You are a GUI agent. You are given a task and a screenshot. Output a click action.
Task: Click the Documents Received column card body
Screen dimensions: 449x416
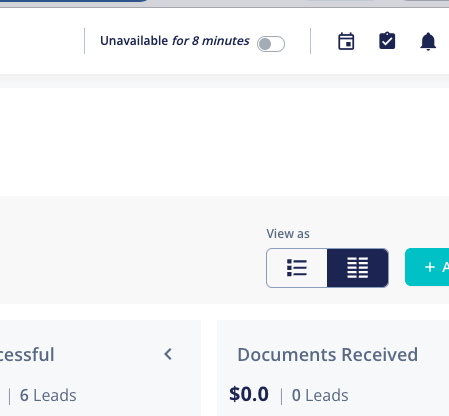tap(333, 368)
